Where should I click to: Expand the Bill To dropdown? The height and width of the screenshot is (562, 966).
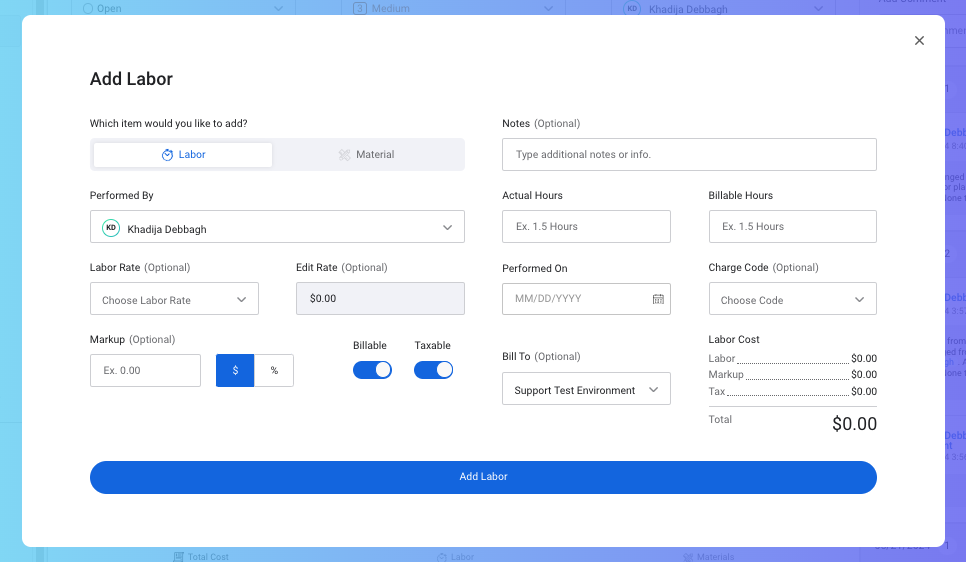click(x=586, y=389)
